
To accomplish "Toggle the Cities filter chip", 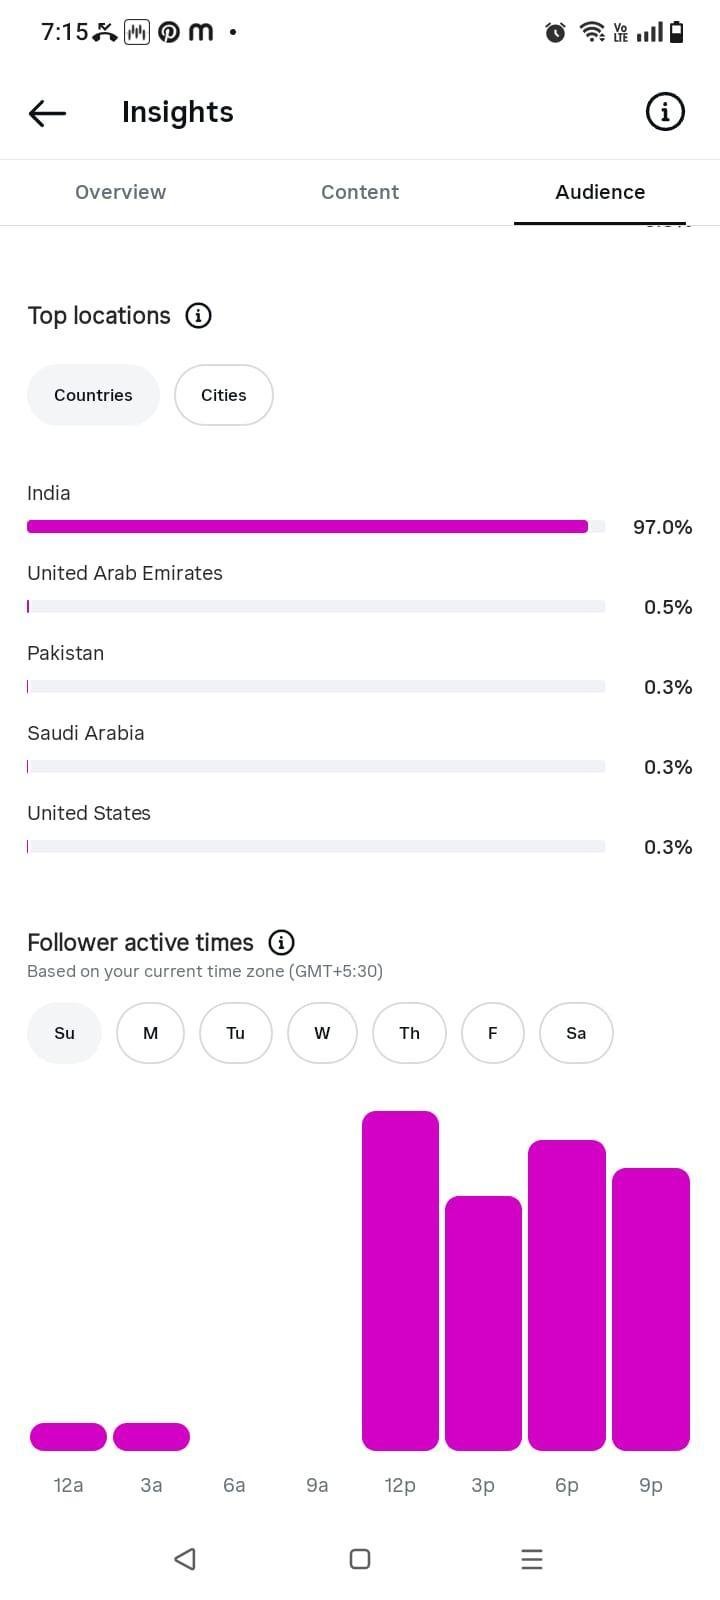I will [224, 395].
